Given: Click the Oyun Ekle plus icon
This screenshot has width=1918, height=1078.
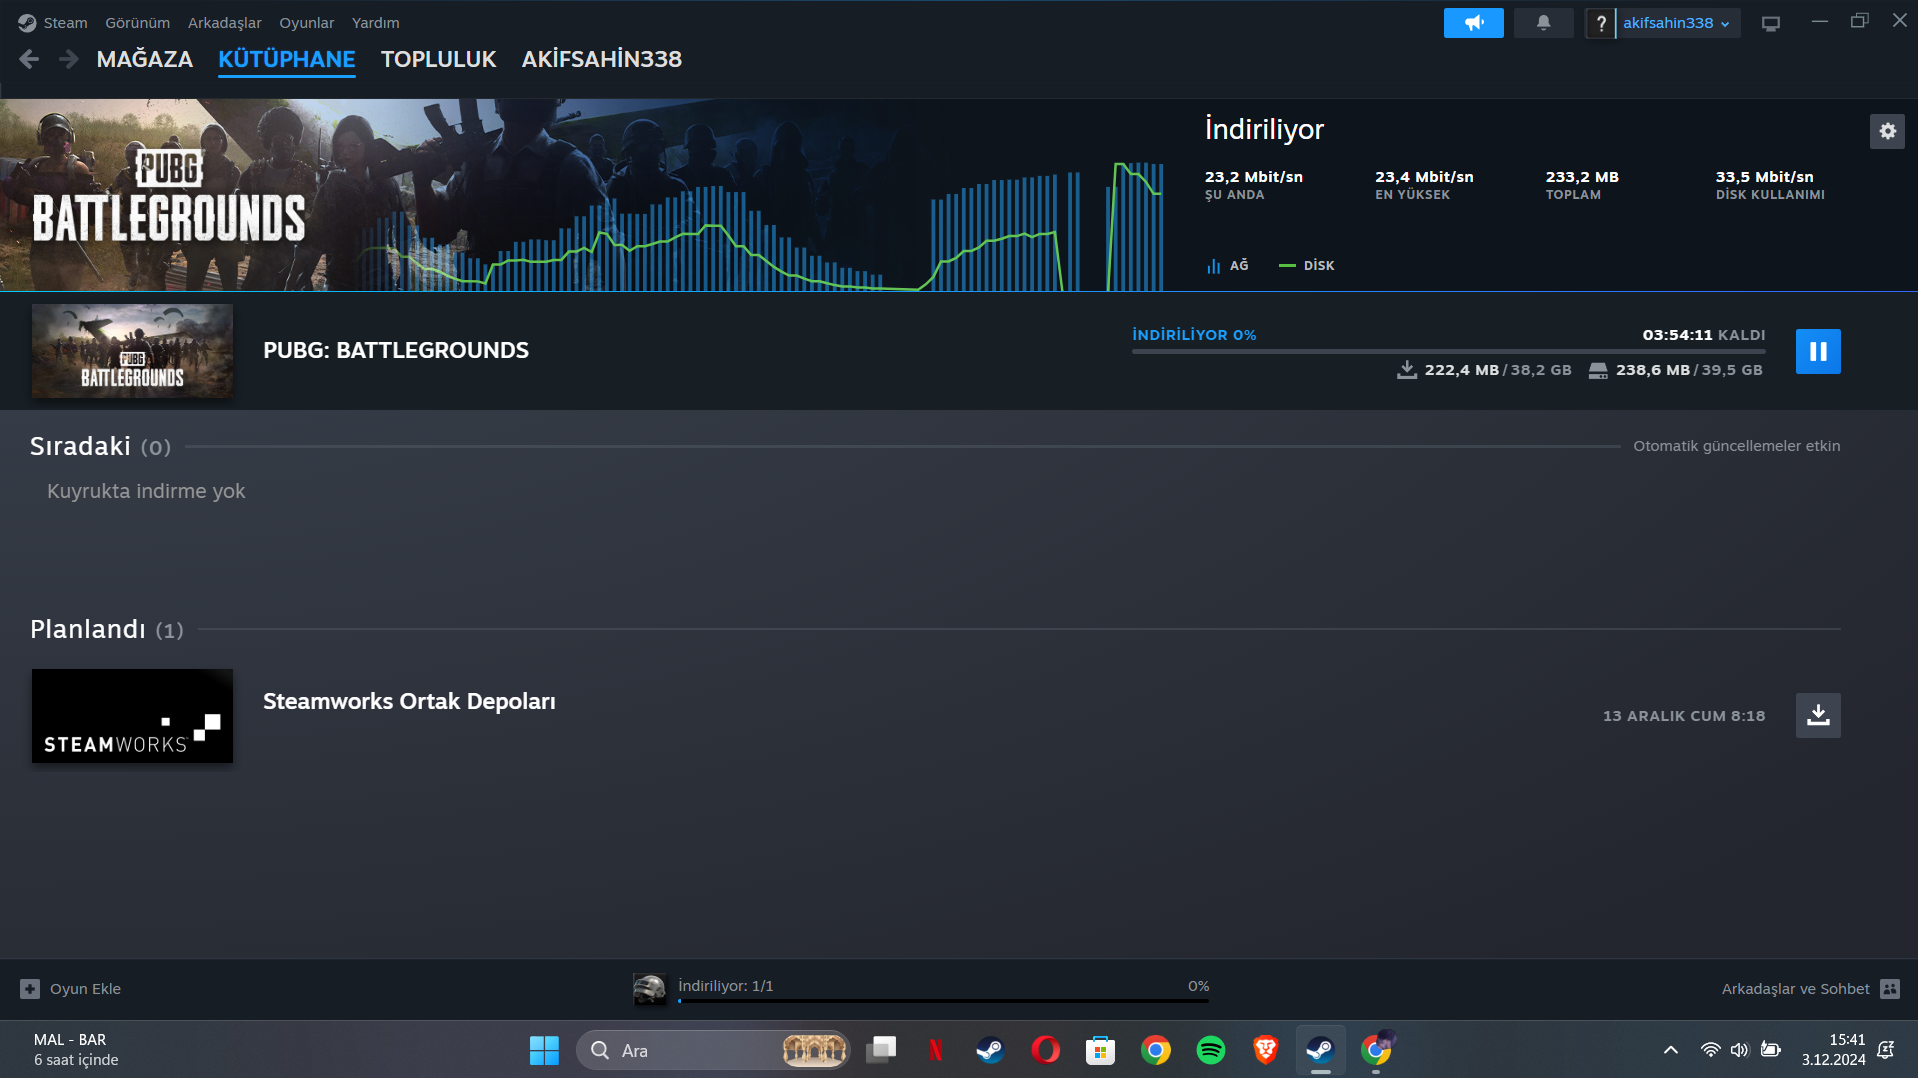Looking at the screenshot, I should click(30, 989).
